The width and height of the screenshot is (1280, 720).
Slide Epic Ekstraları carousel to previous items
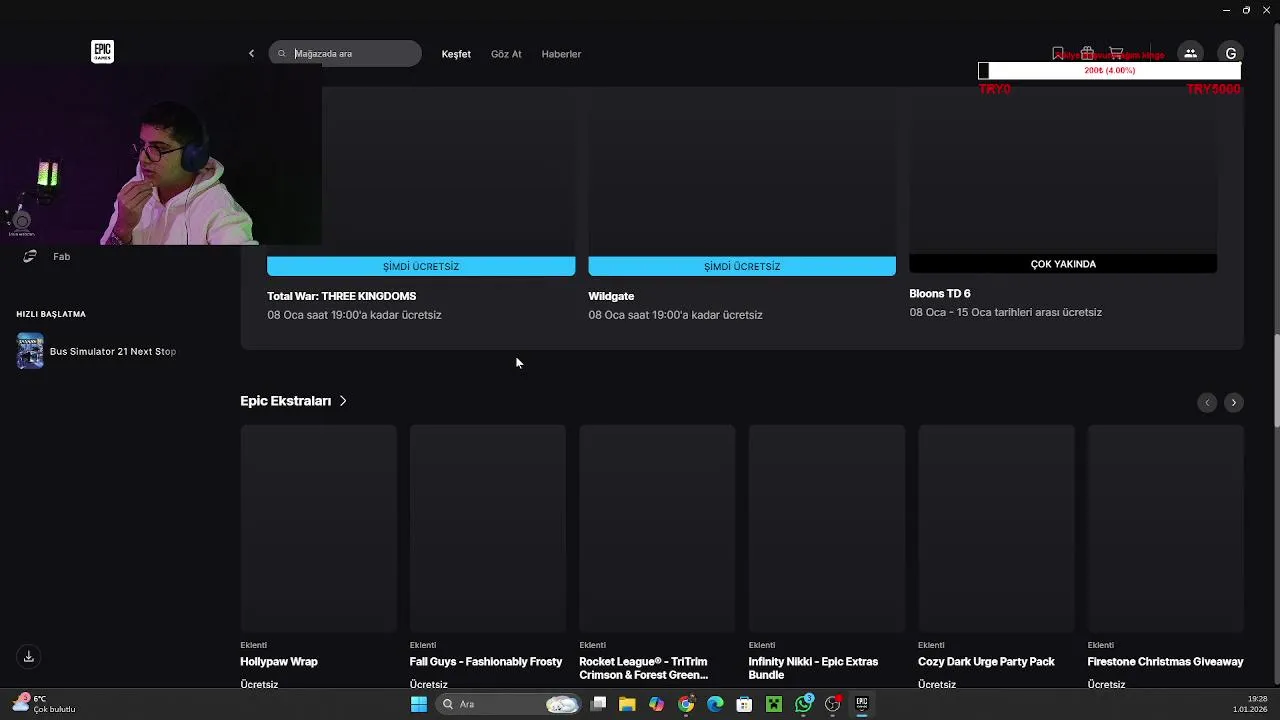(1207, 402)
